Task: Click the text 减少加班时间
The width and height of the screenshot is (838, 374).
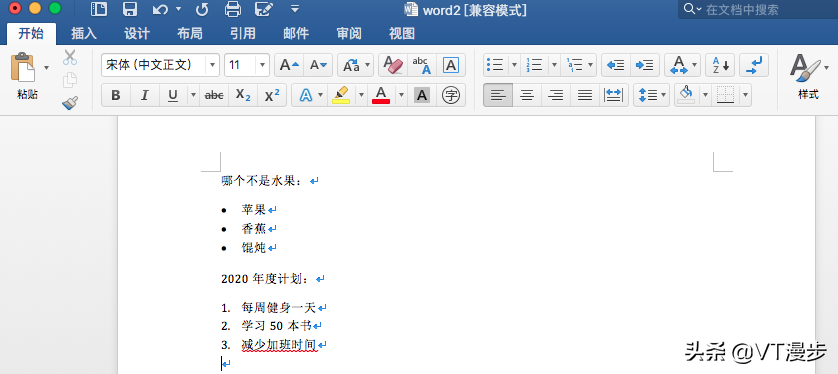Action: coord(279,345)
